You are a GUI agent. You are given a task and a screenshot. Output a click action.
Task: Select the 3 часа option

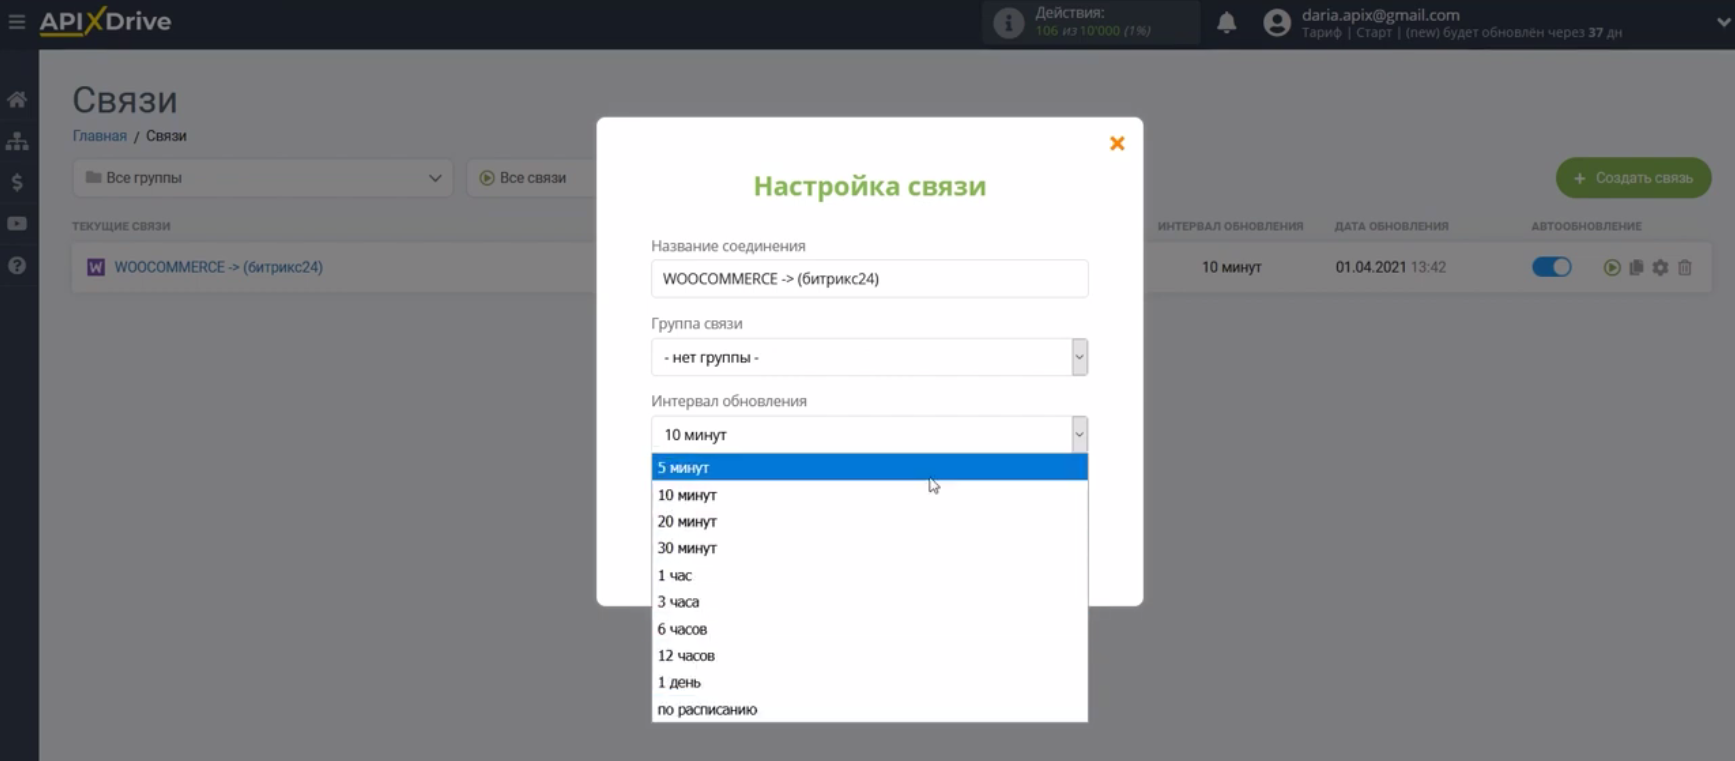click(x=869, y=602)
